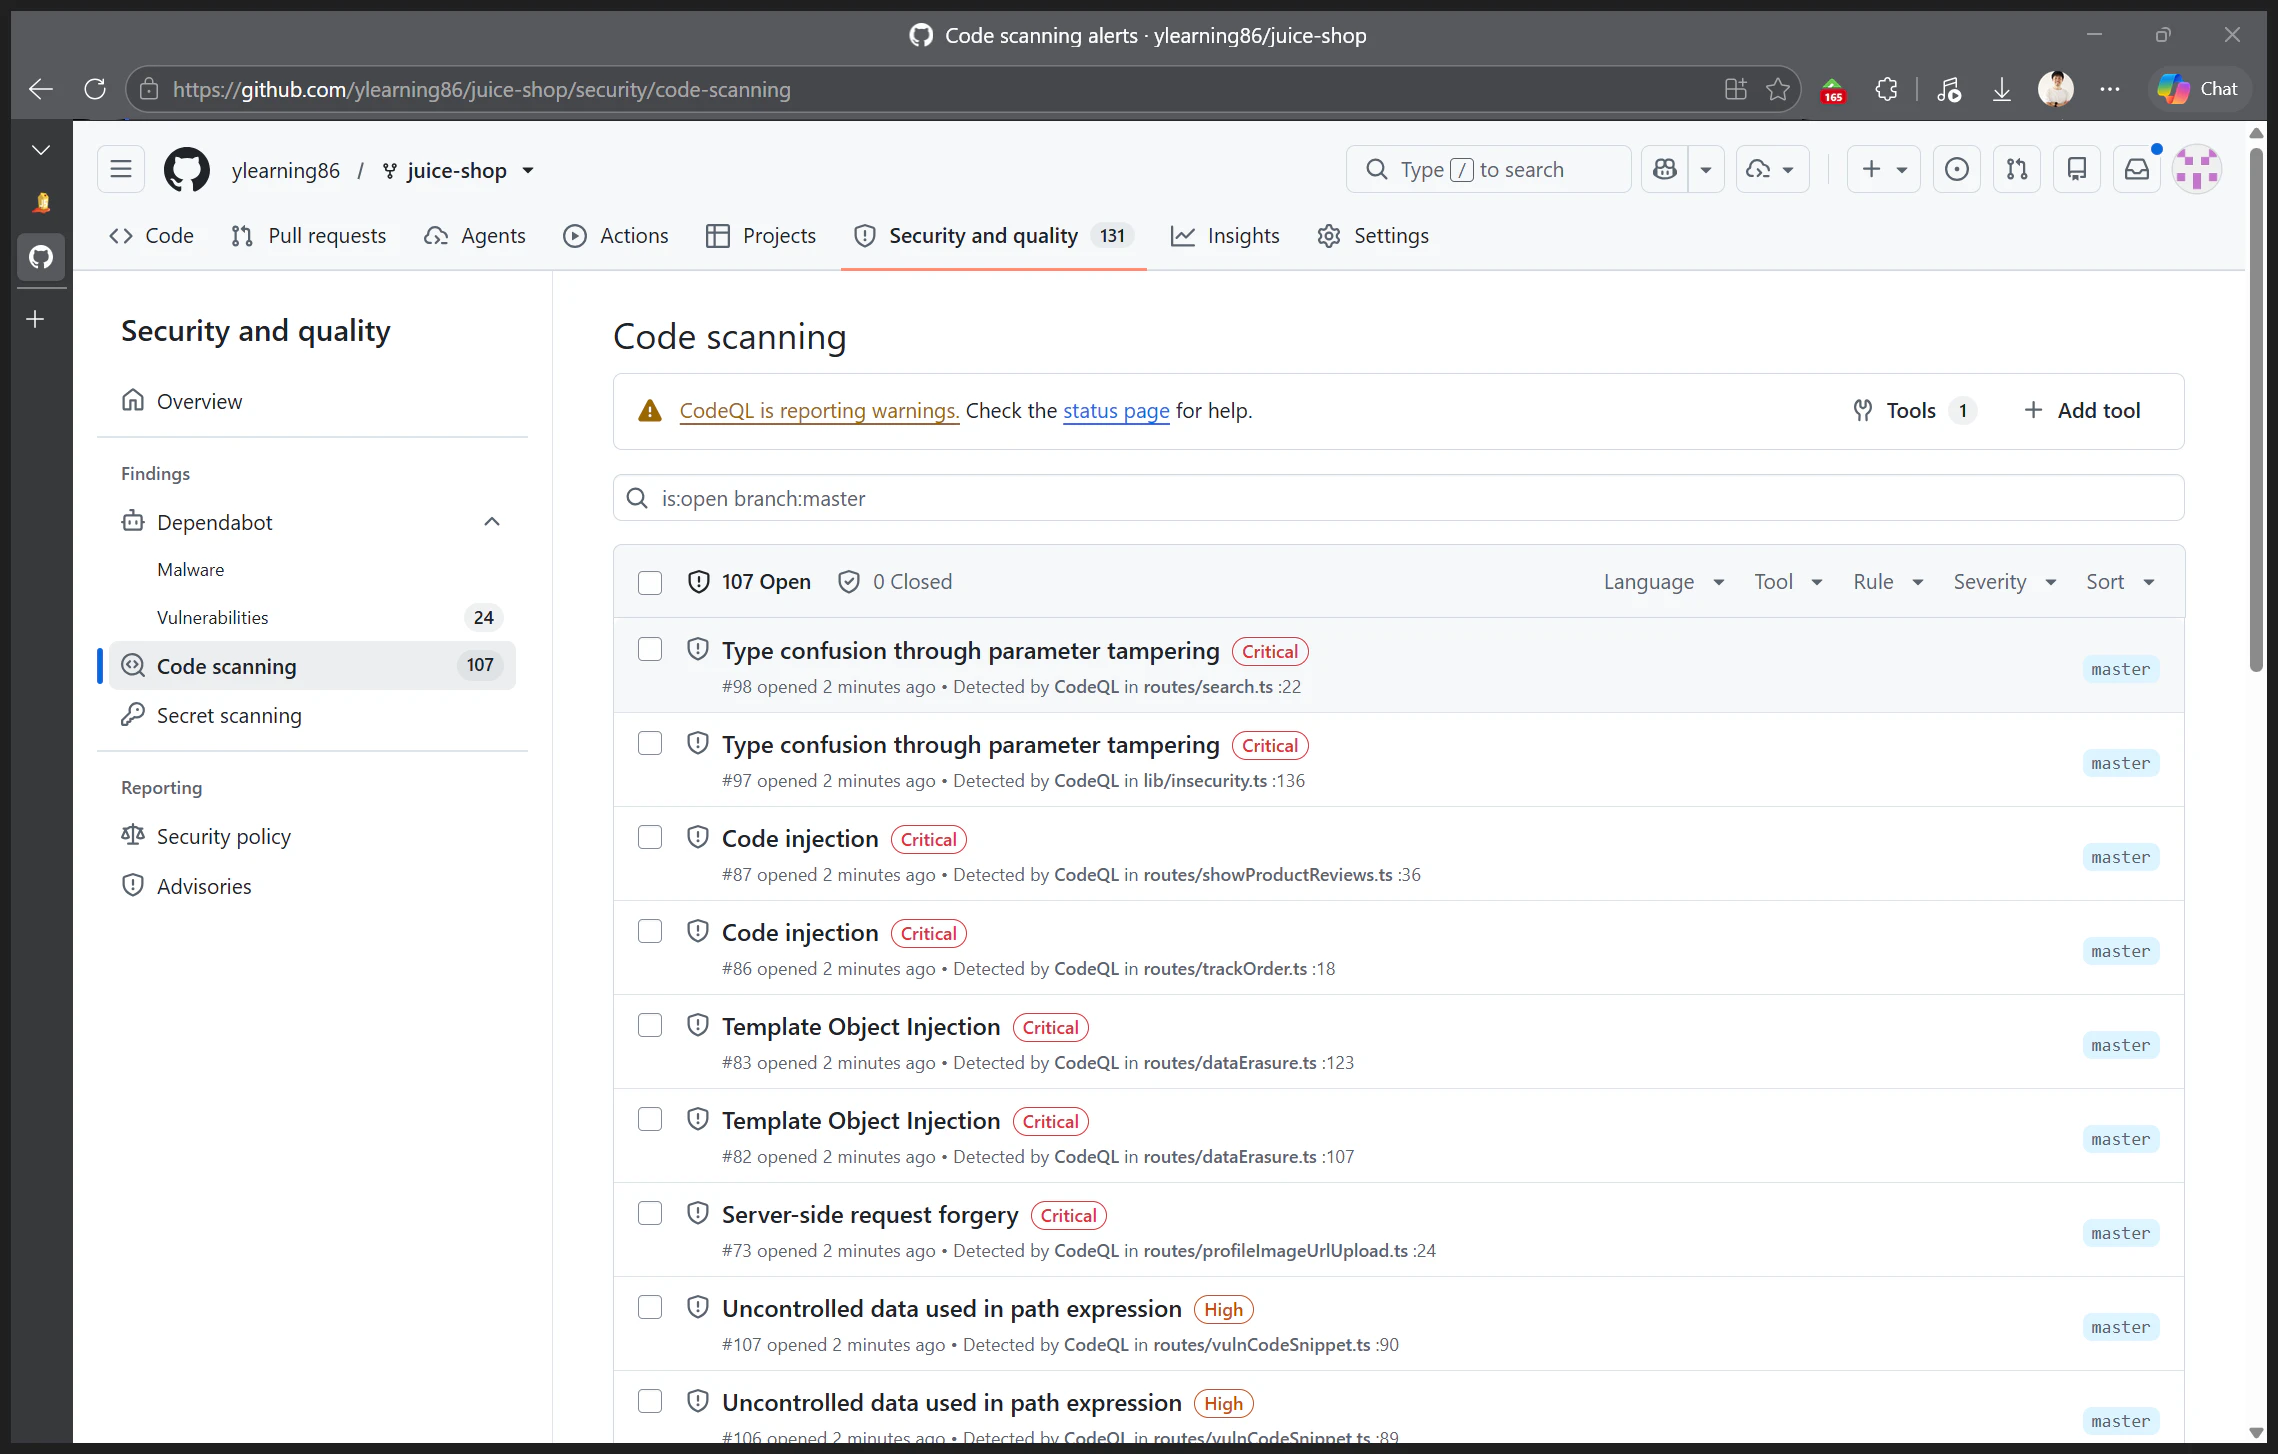Open the browser profile picture
This screenshot has width=2278, height=1454.
click(x=2056, y=89)
